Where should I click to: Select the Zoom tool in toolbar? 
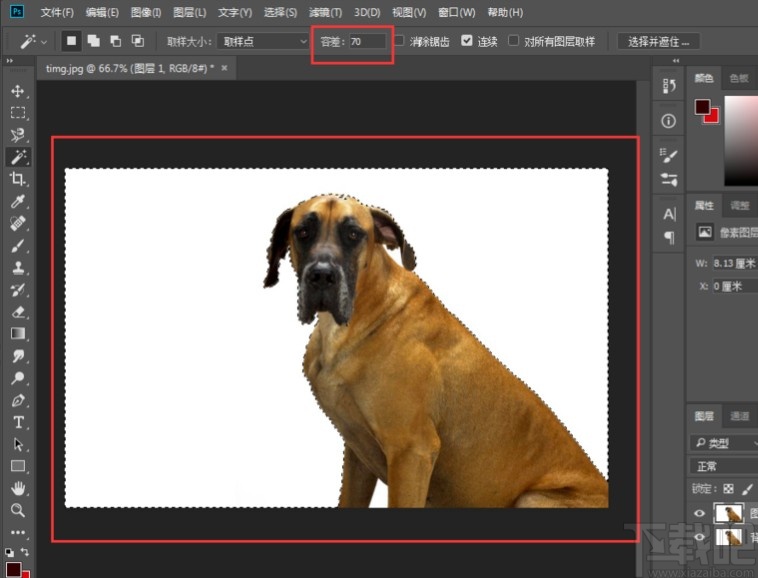click(x=18, y=510)
